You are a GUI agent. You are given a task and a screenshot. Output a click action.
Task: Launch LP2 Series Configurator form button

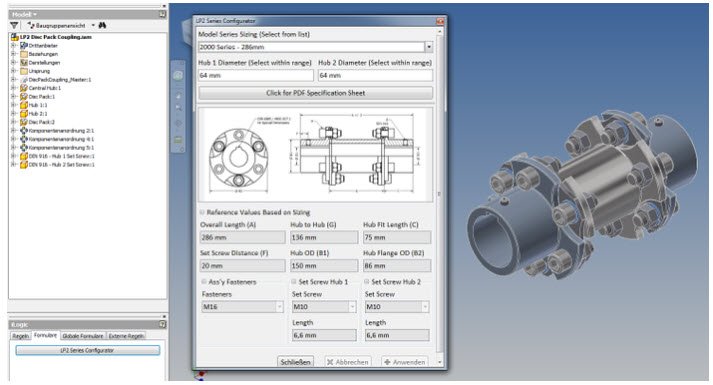coord(88,350)
